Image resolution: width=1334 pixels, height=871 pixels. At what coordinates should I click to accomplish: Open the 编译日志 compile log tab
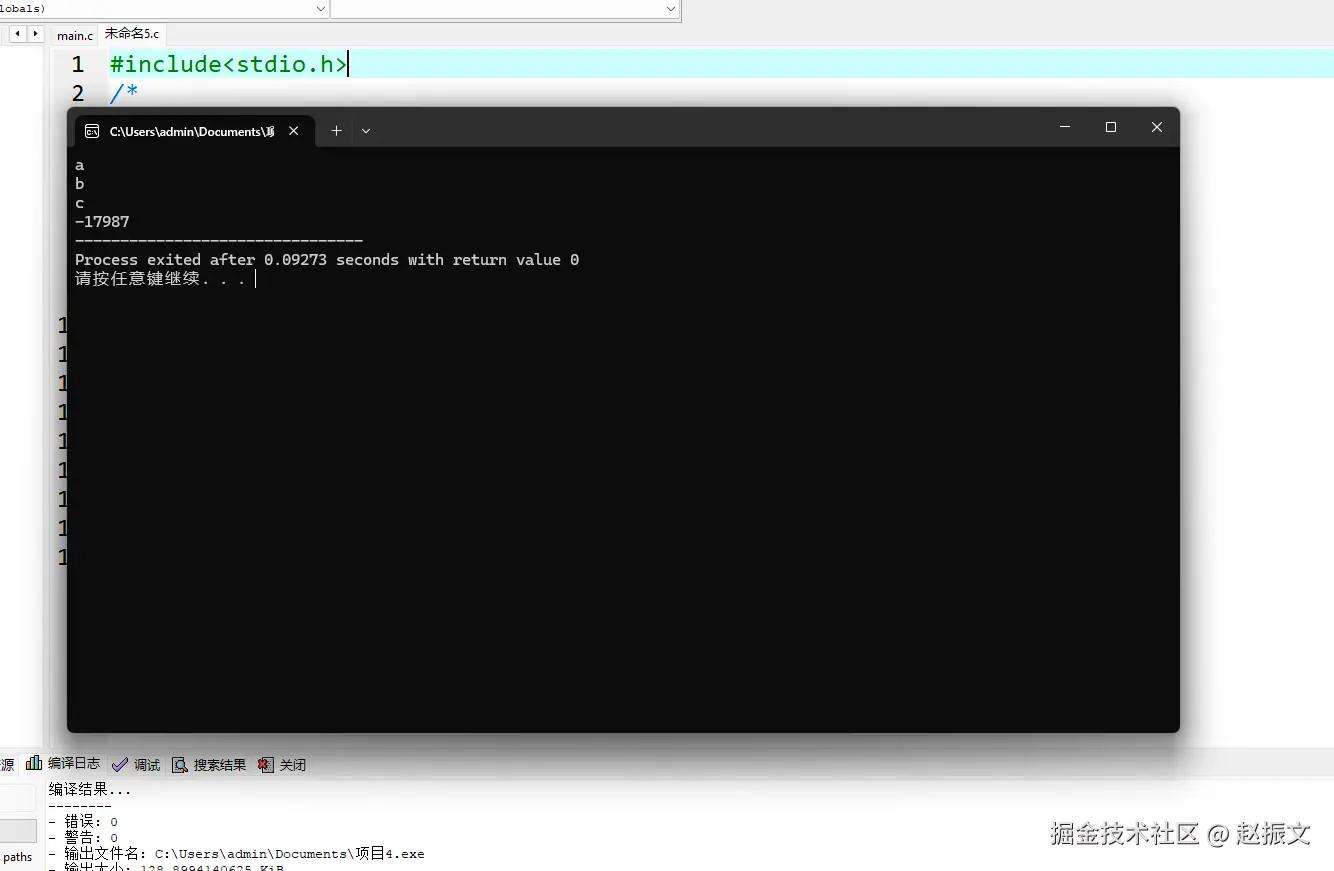pyautogui.click(x=64, y=763)
